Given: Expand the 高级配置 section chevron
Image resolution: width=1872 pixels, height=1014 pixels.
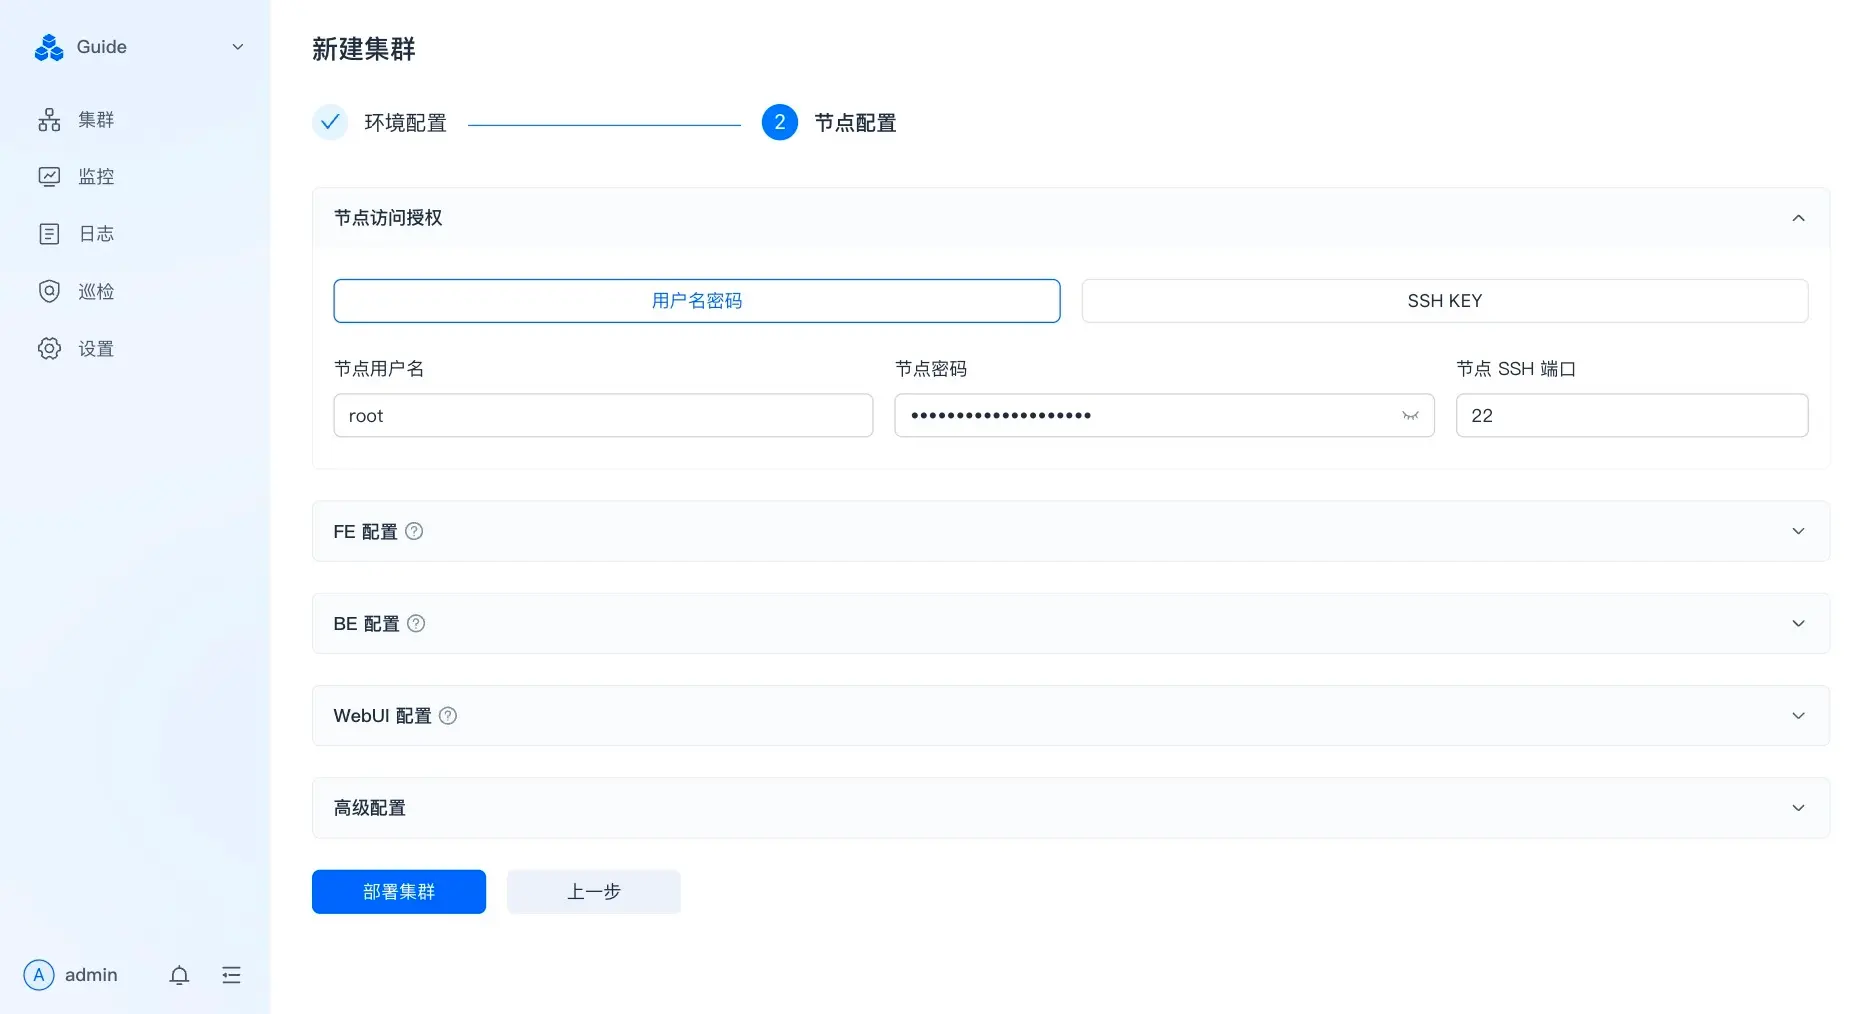Looking at the screenshot, I should 1798,808.
